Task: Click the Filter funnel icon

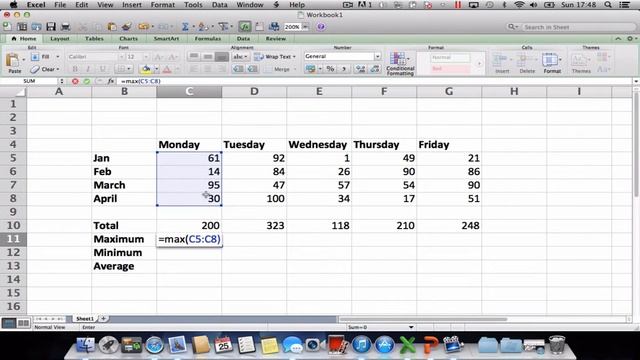Action: pyautogui.click(x=223, y=27)
